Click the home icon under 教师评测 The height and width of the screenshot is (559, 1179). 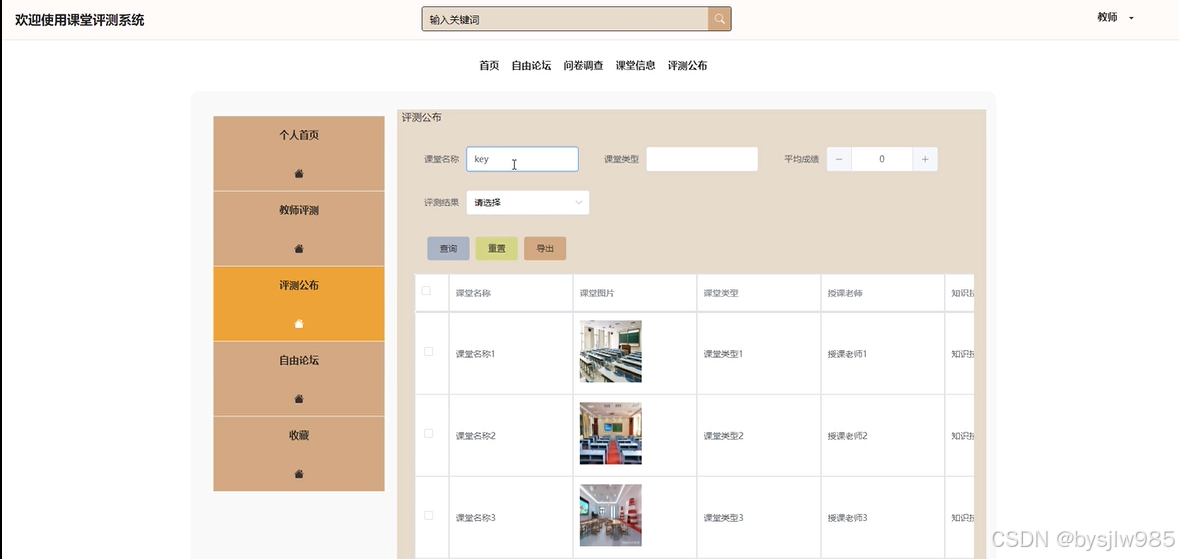(x=299, y=249)
